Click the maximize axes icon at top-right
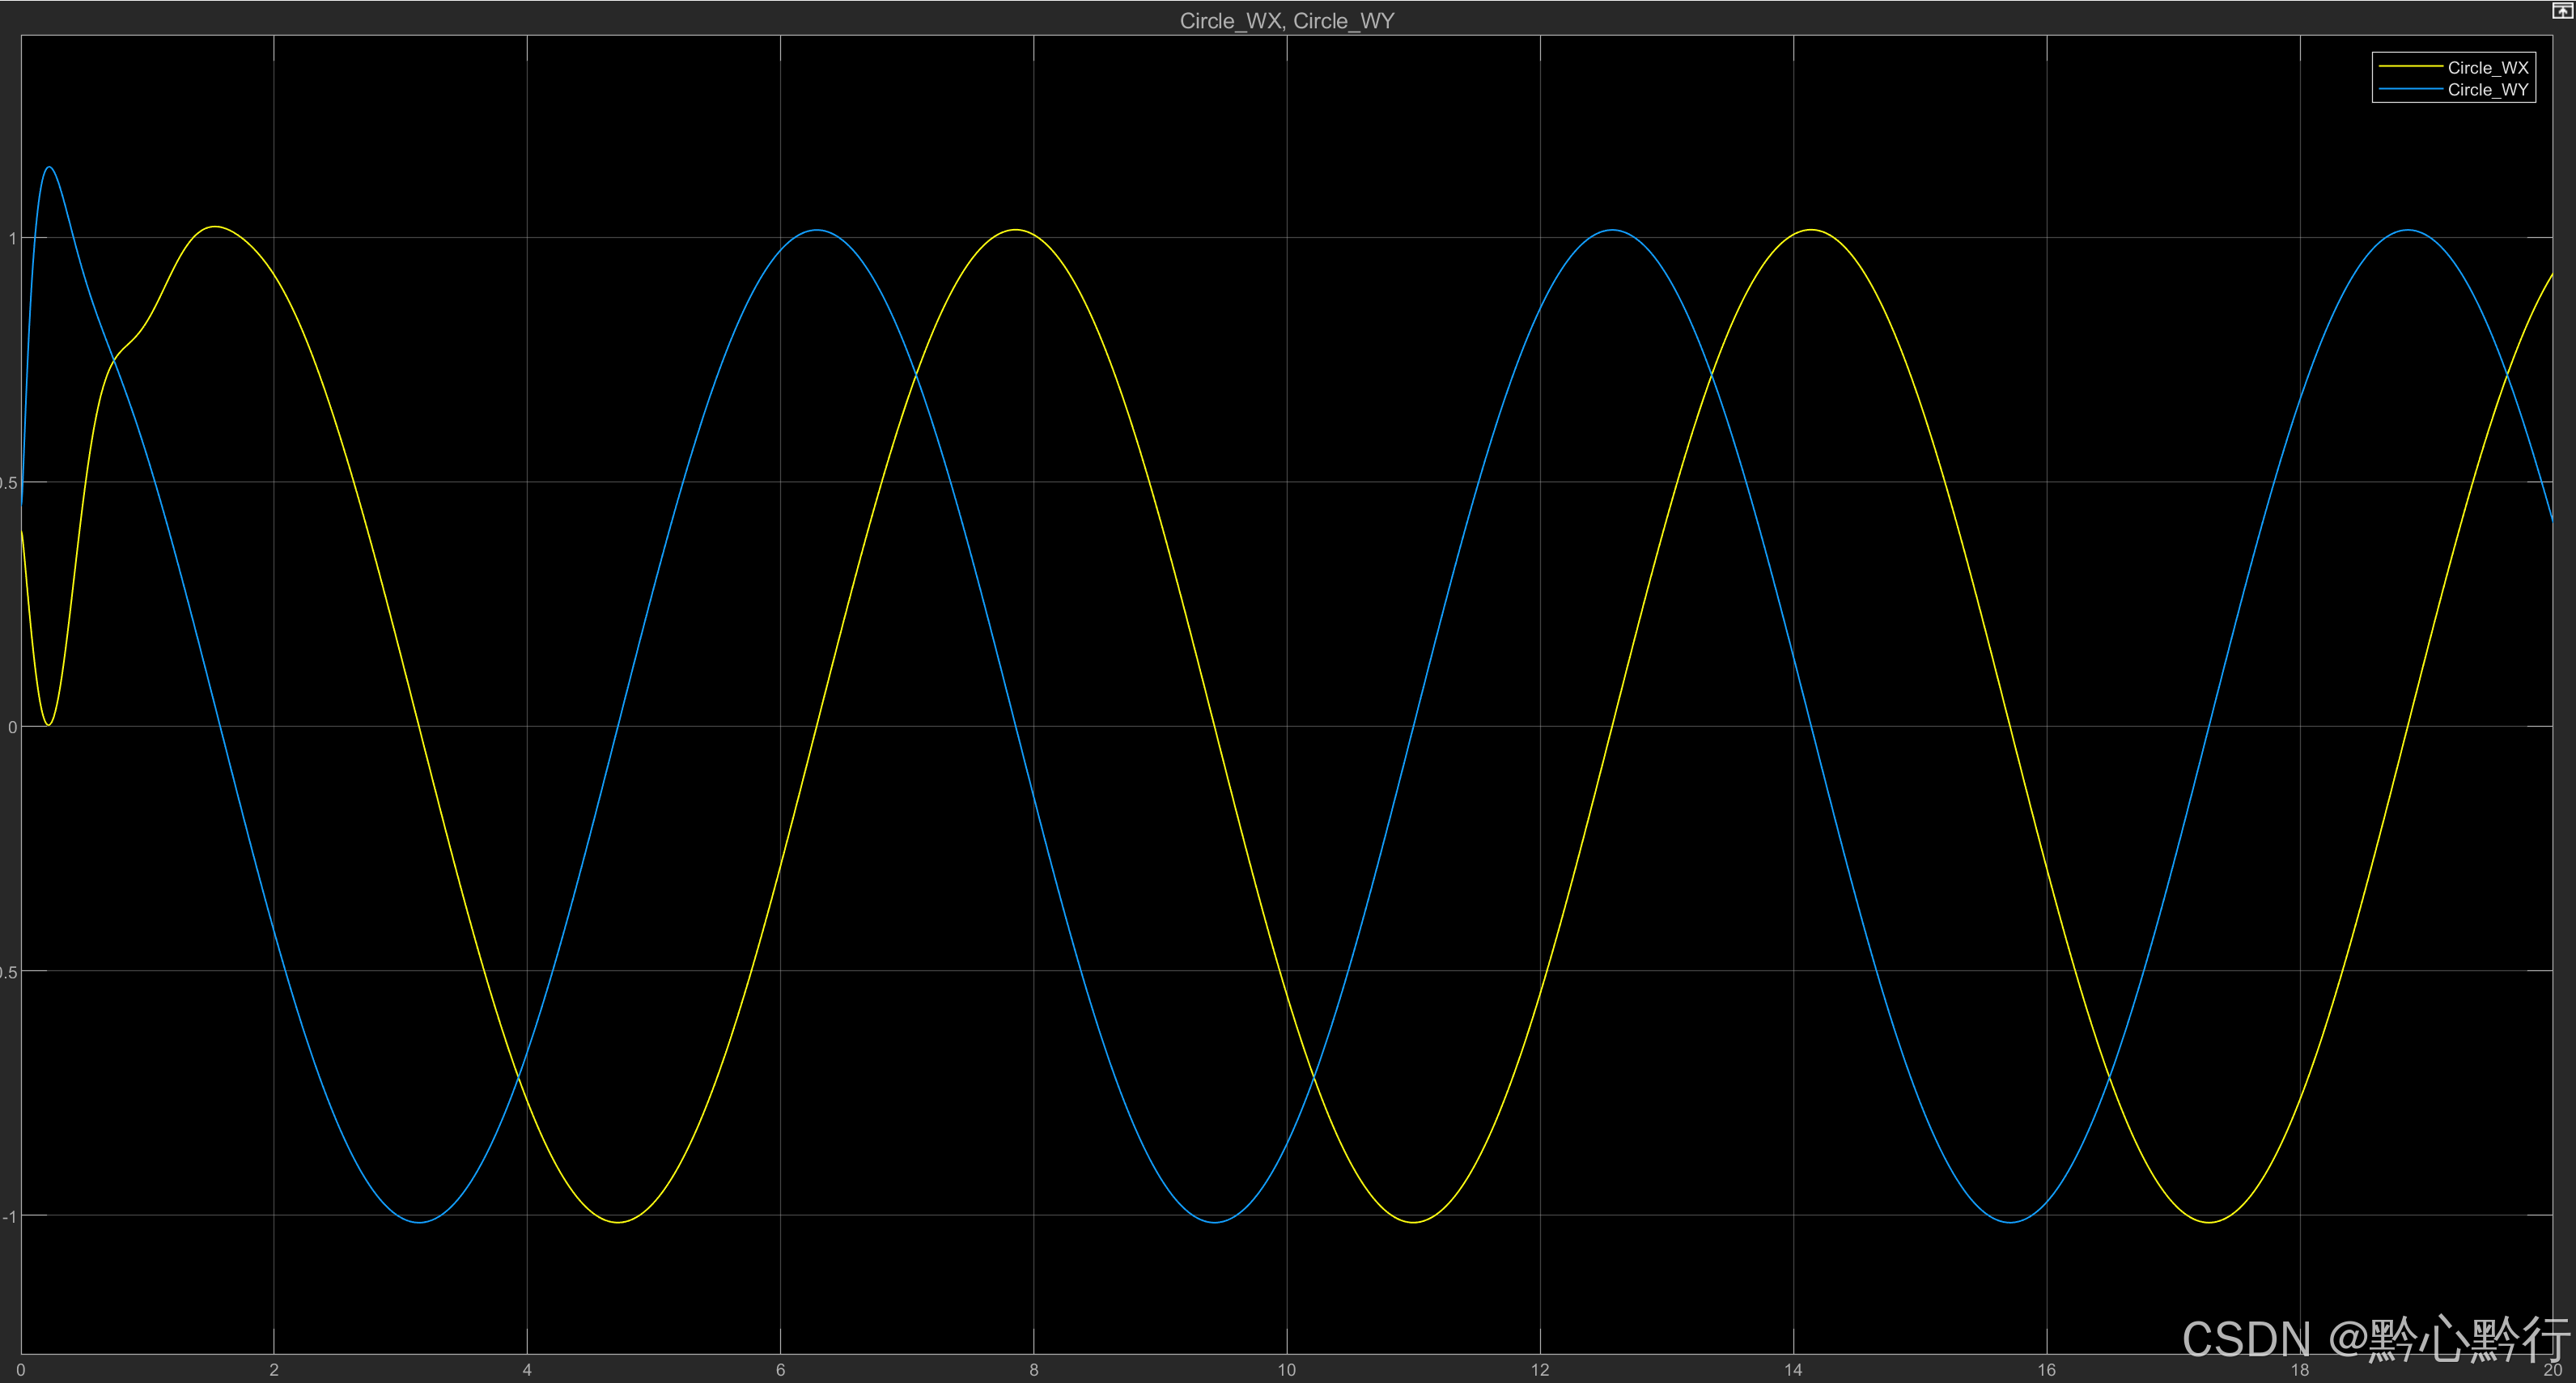 coord(2562,11)
